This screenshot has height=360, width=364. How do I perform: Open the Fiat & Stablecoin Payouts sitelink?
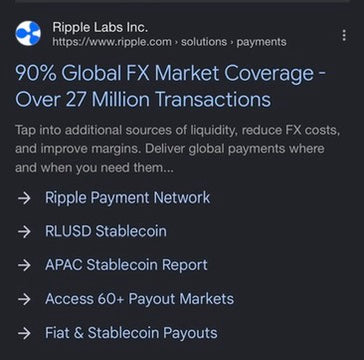click(x=131, y=333)
